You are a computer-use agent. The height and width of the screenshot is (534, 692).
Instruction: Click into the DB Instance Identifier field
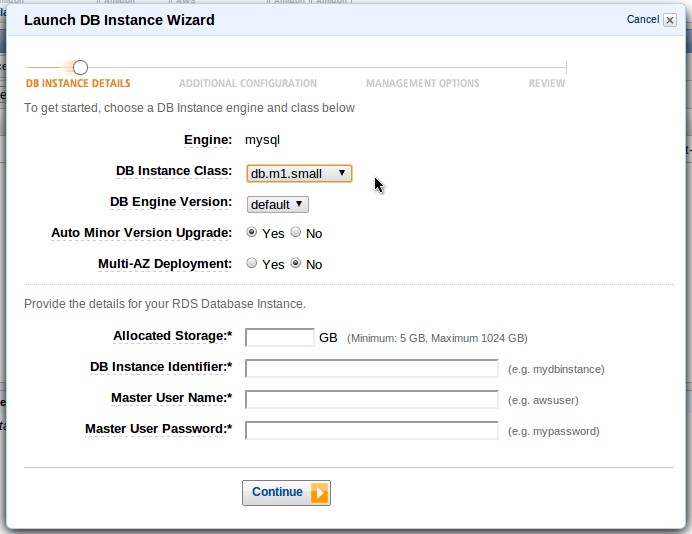[x=372, y=369]
